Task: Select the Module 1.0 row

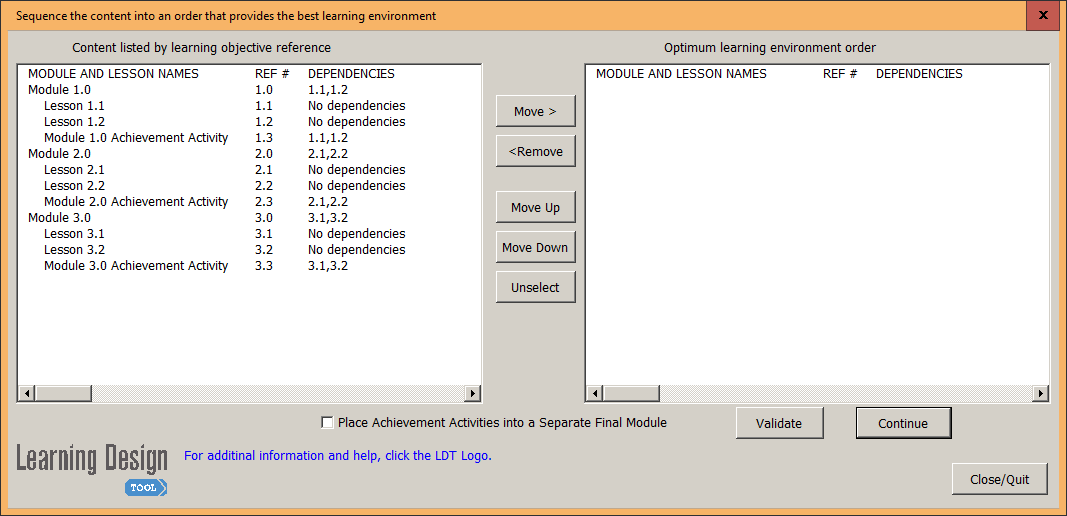Action: pos(249,89)
